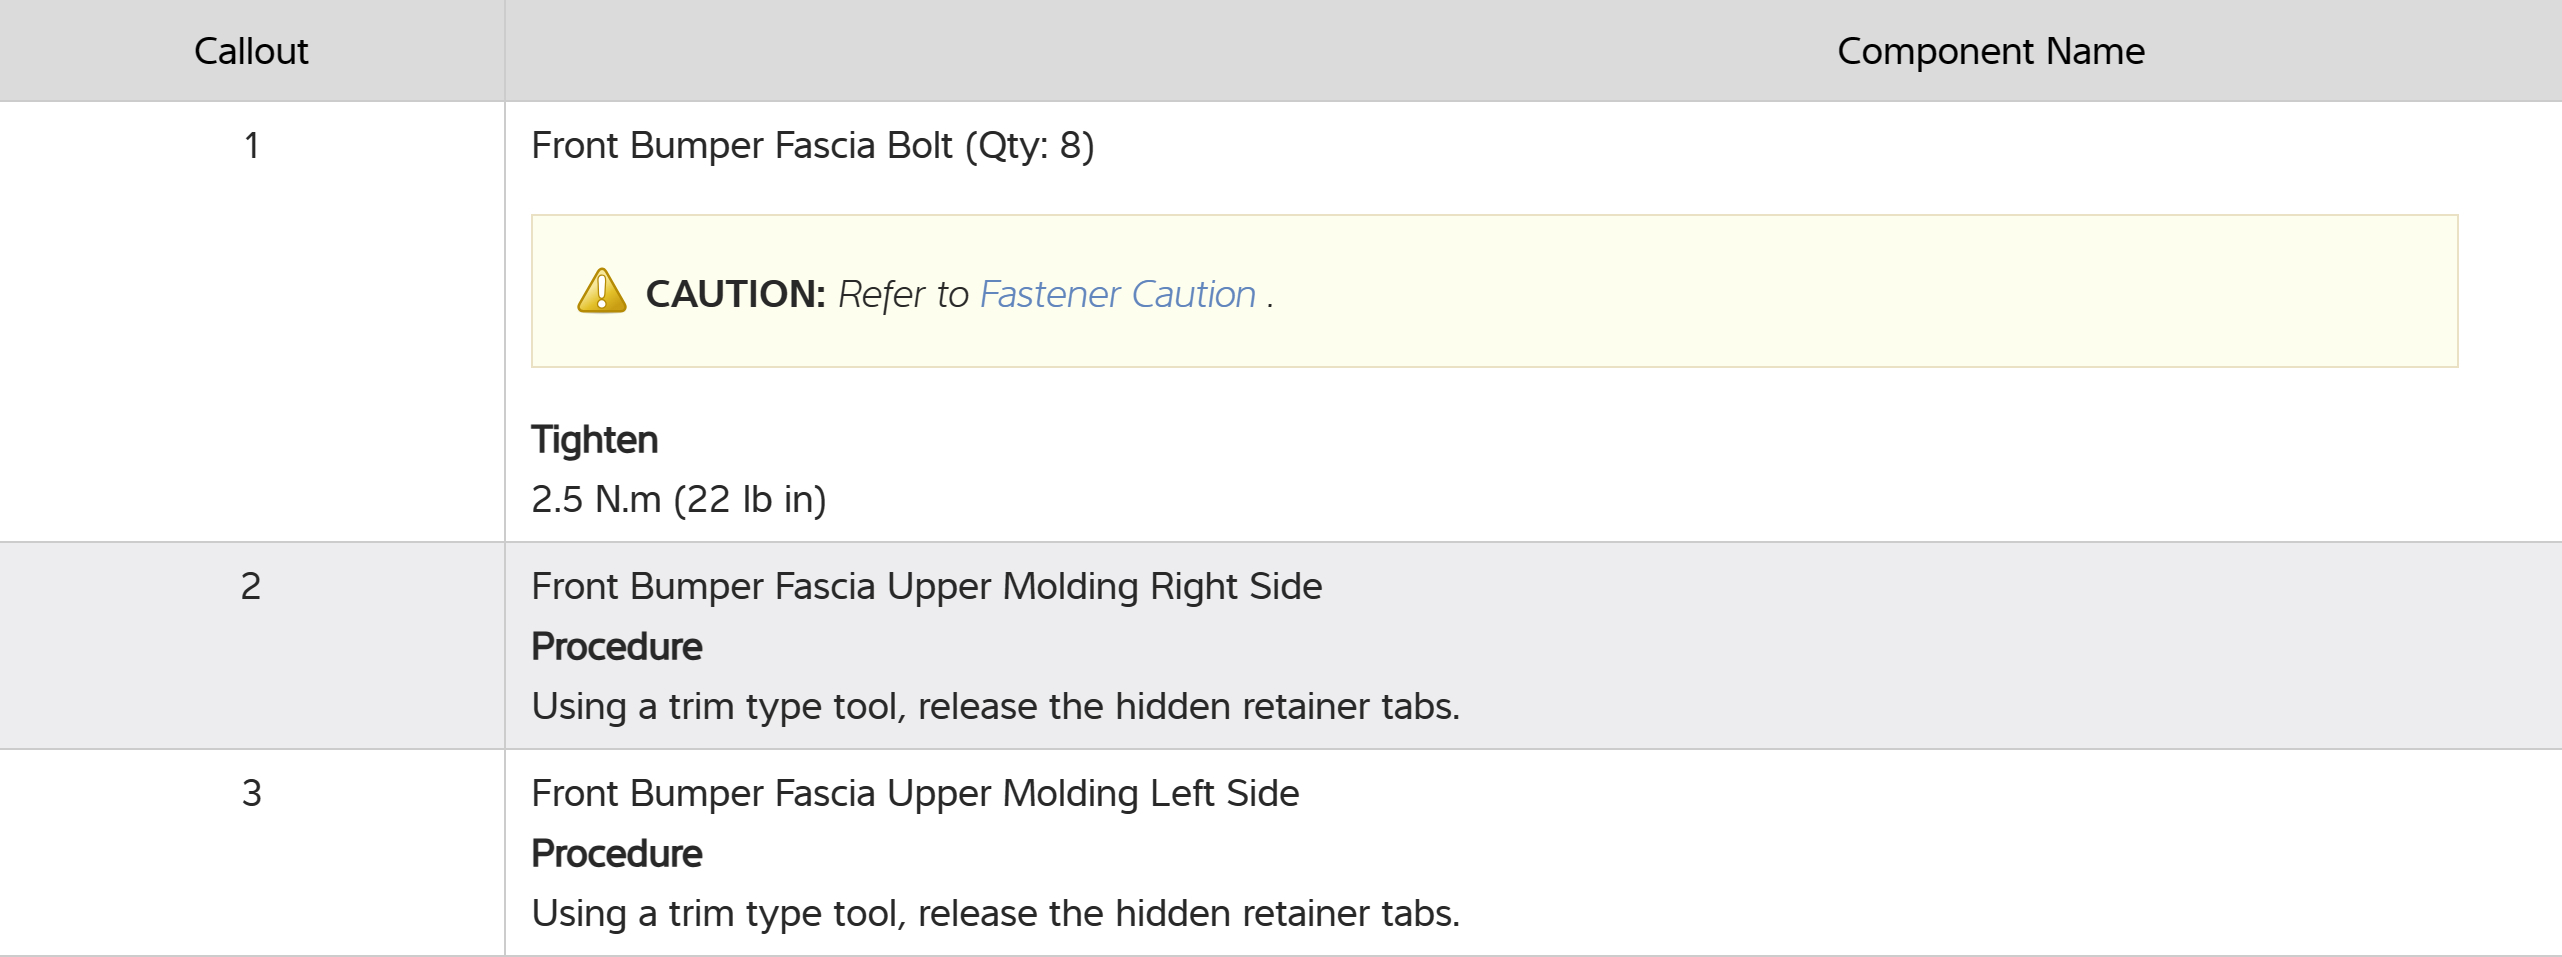Click Front Bumper Fascia Upper Molding Left Side
Screen dimensions: 2562x957
[x=915, y=793]
